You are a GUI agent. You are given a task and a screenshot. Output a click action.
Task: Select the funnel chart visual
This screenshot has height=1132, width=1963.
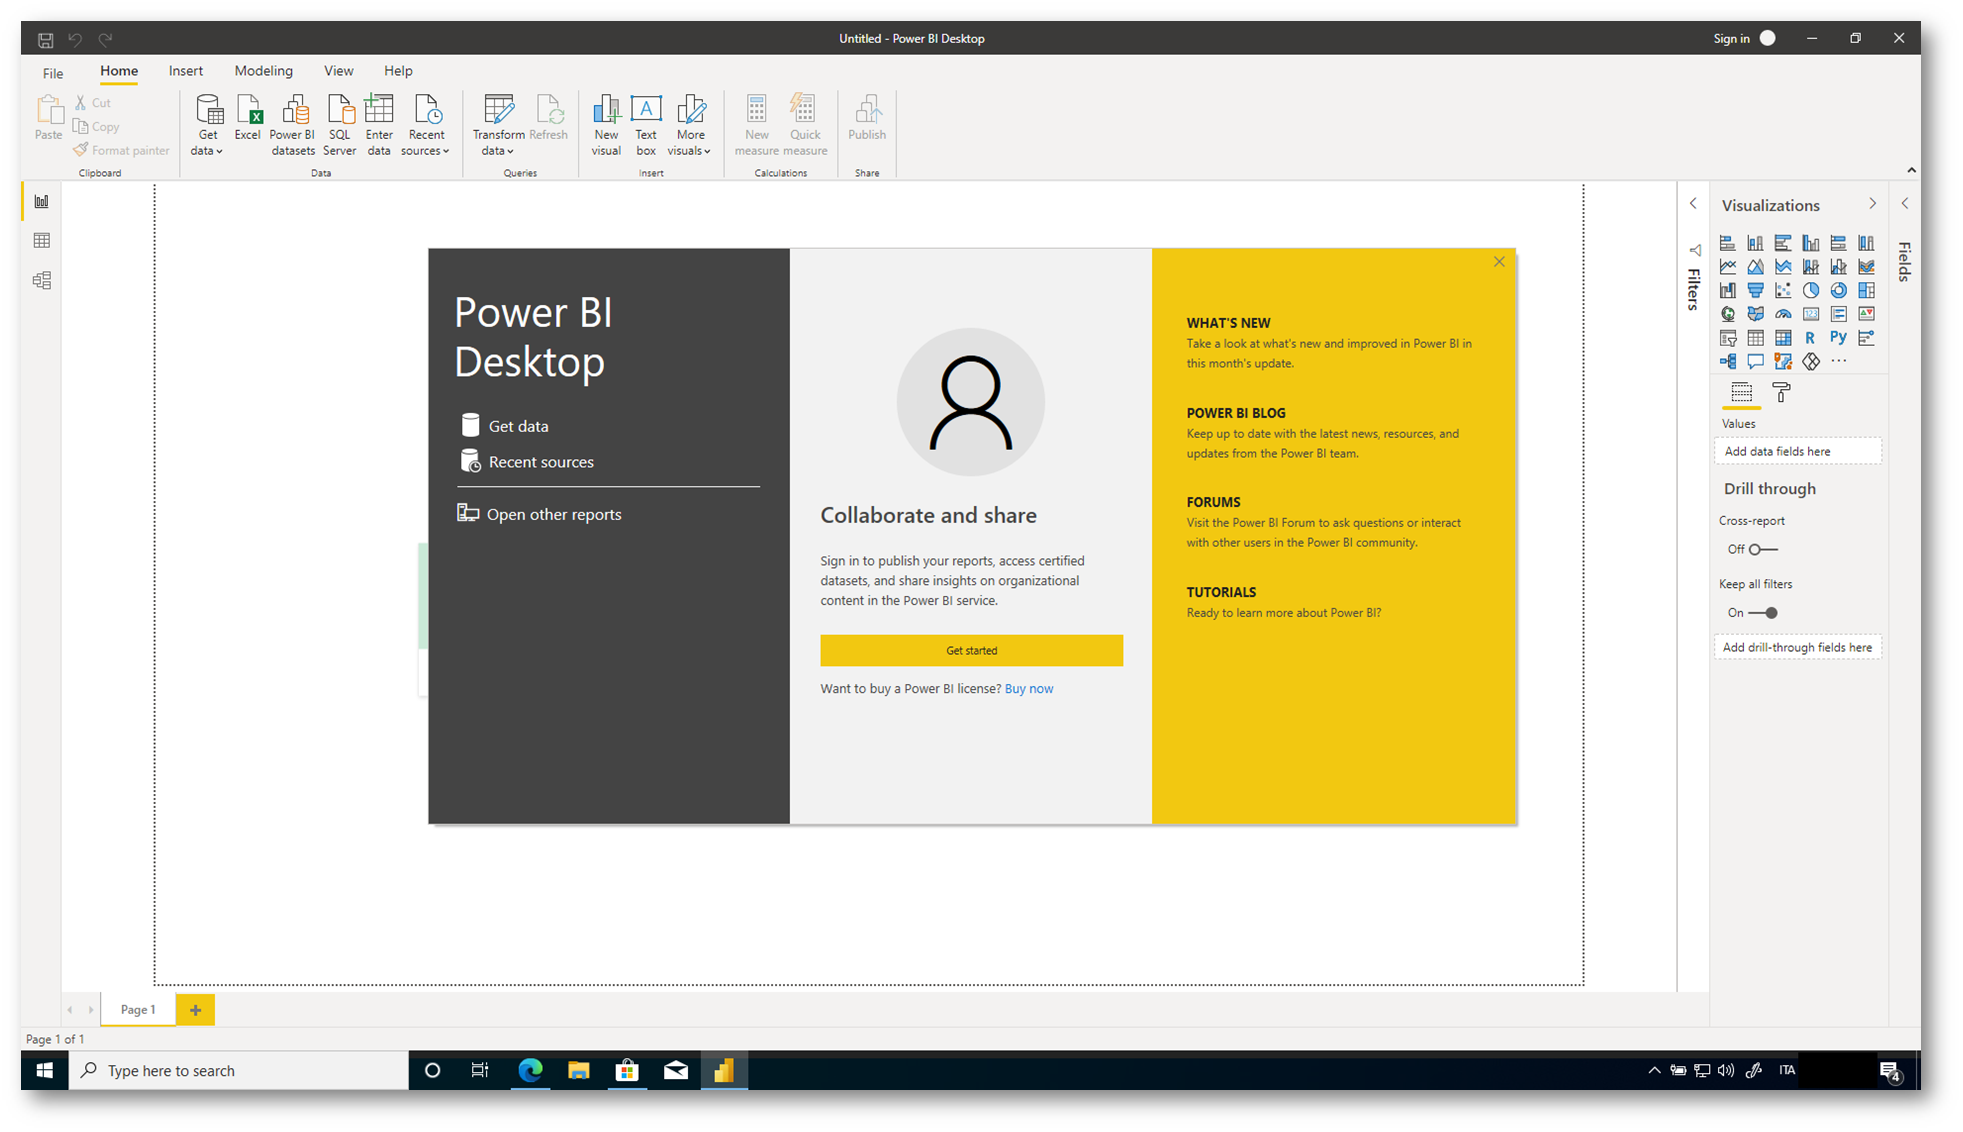tap(1755, 290)
